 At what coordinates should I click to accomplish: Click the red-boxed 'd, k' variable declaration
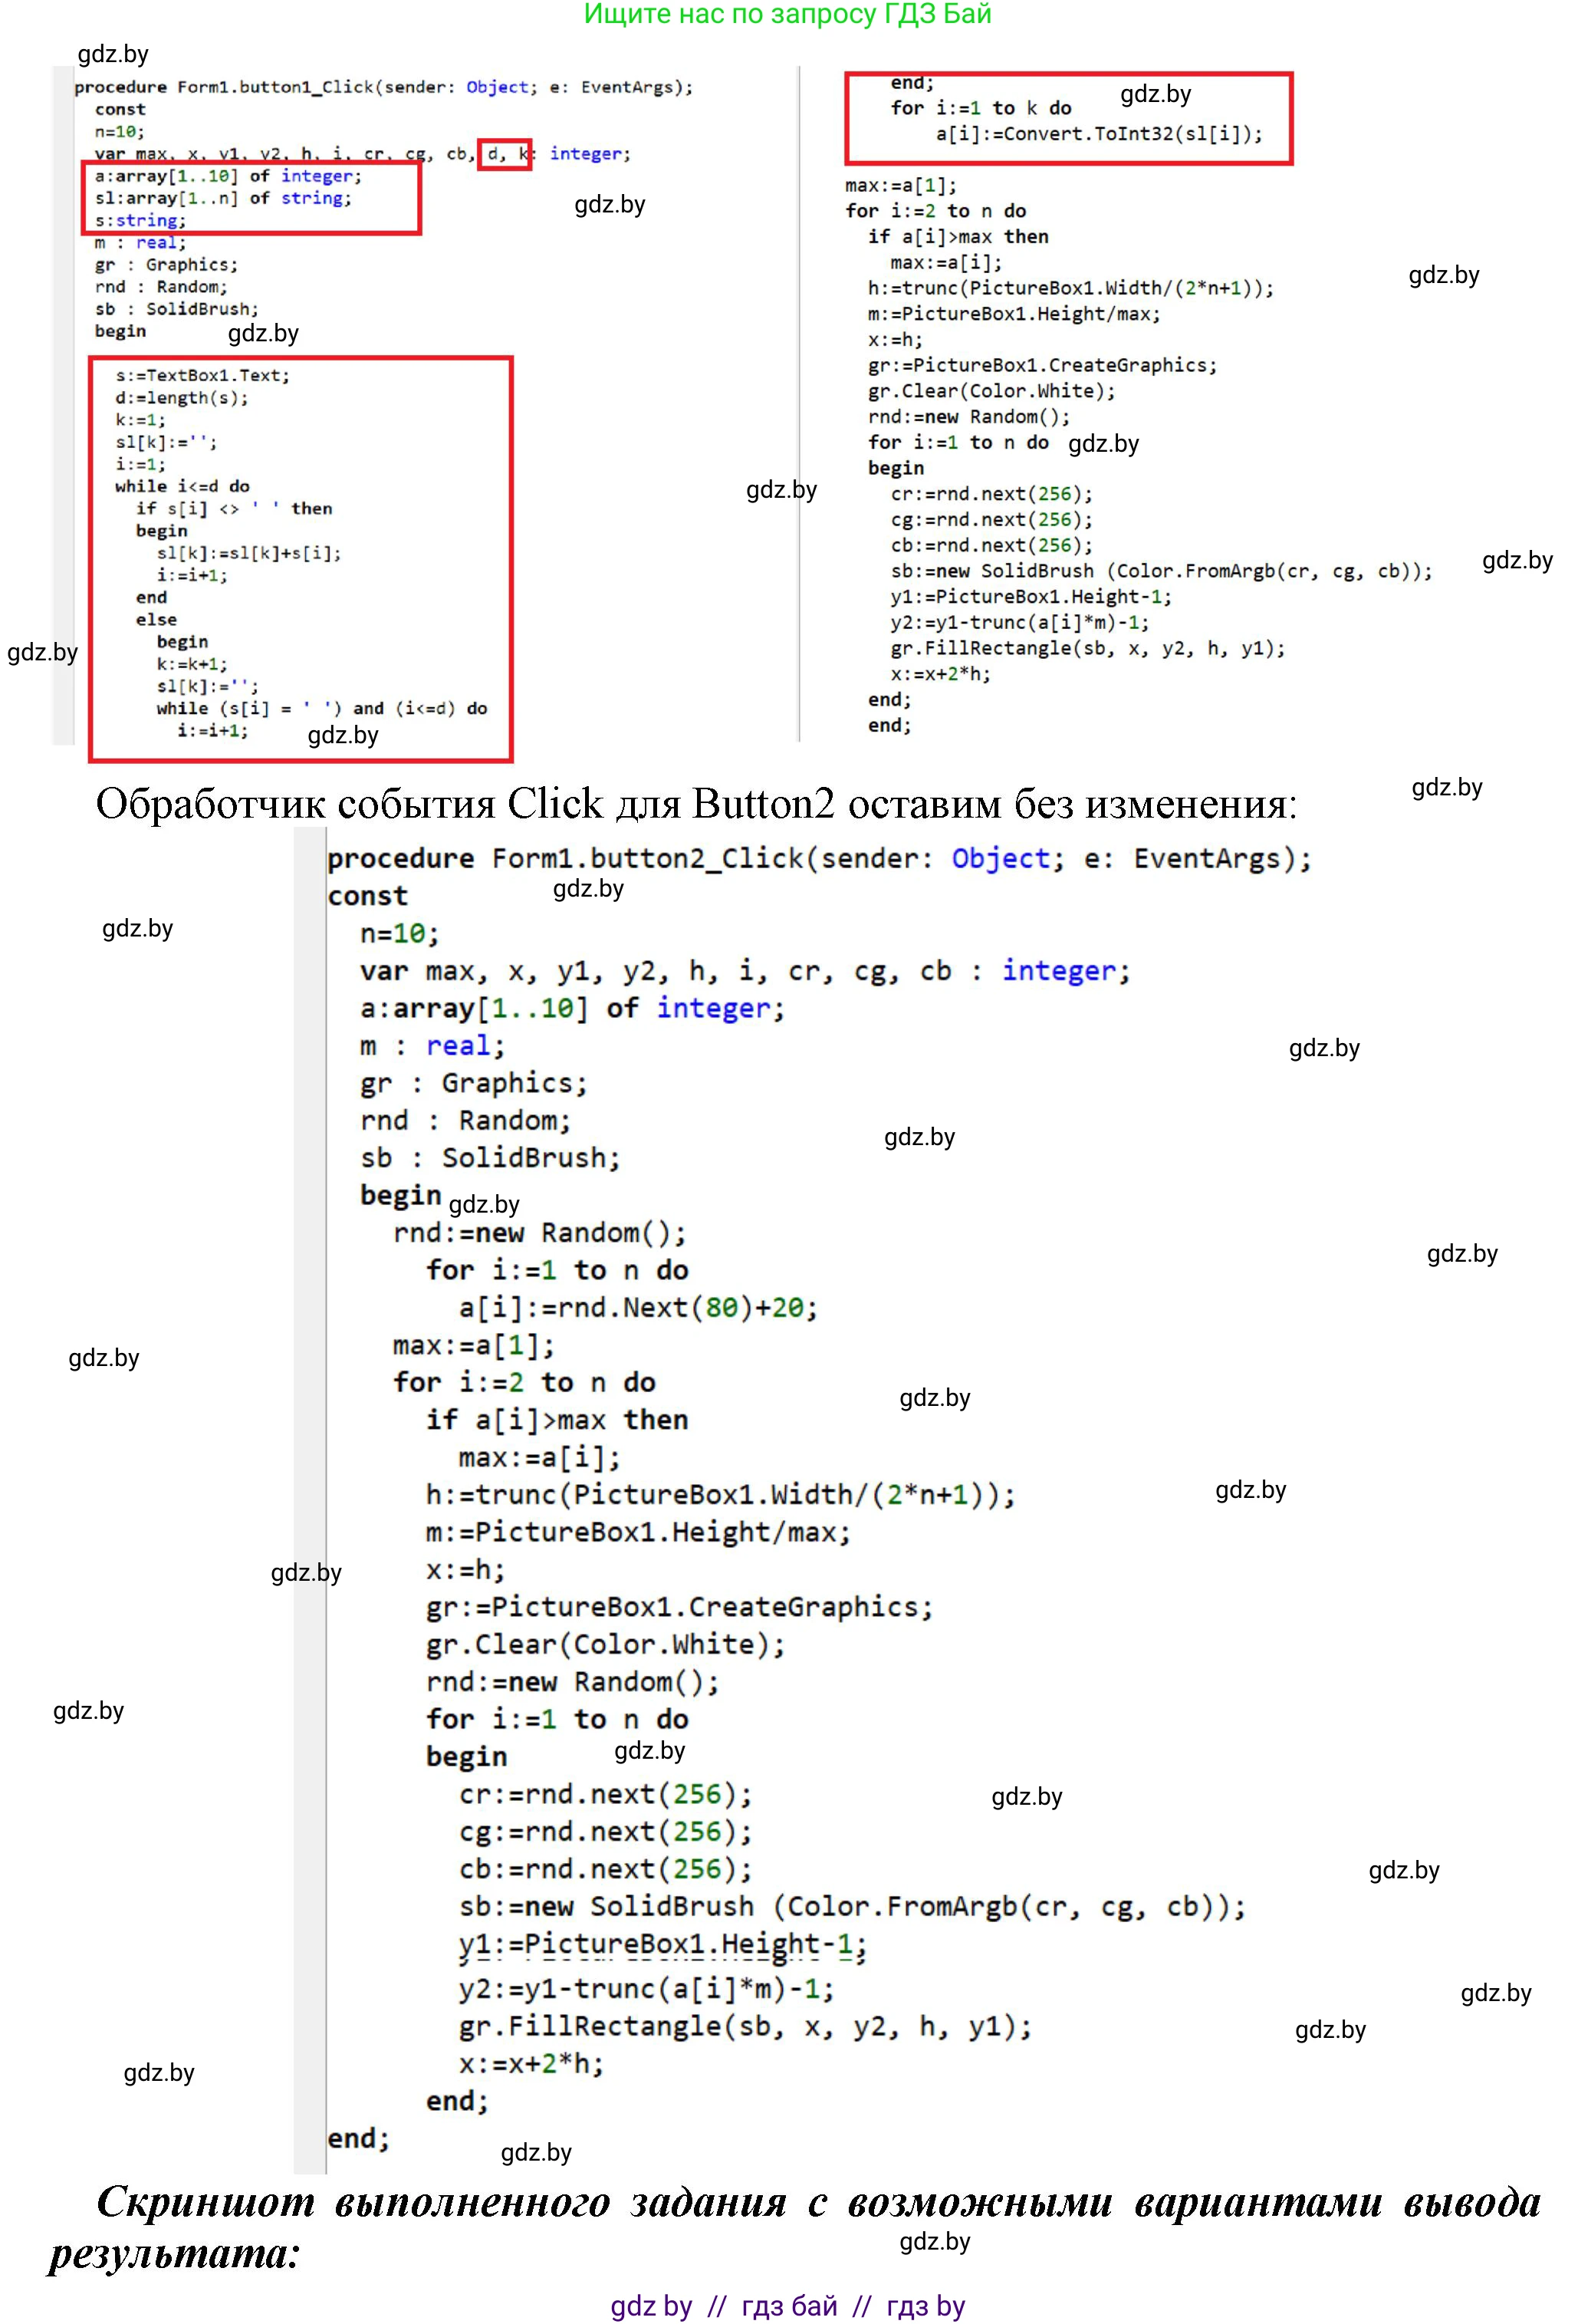(x=504, y=154)
